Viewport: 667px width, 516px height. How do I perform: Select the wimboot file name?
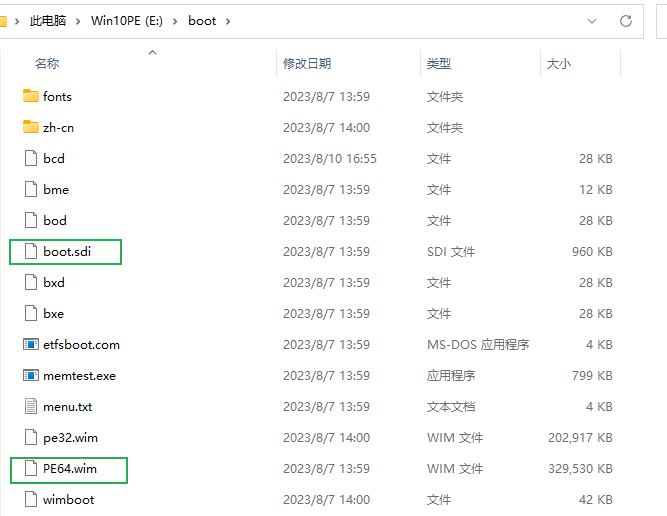pyautogui.click(x=68, y=500)
